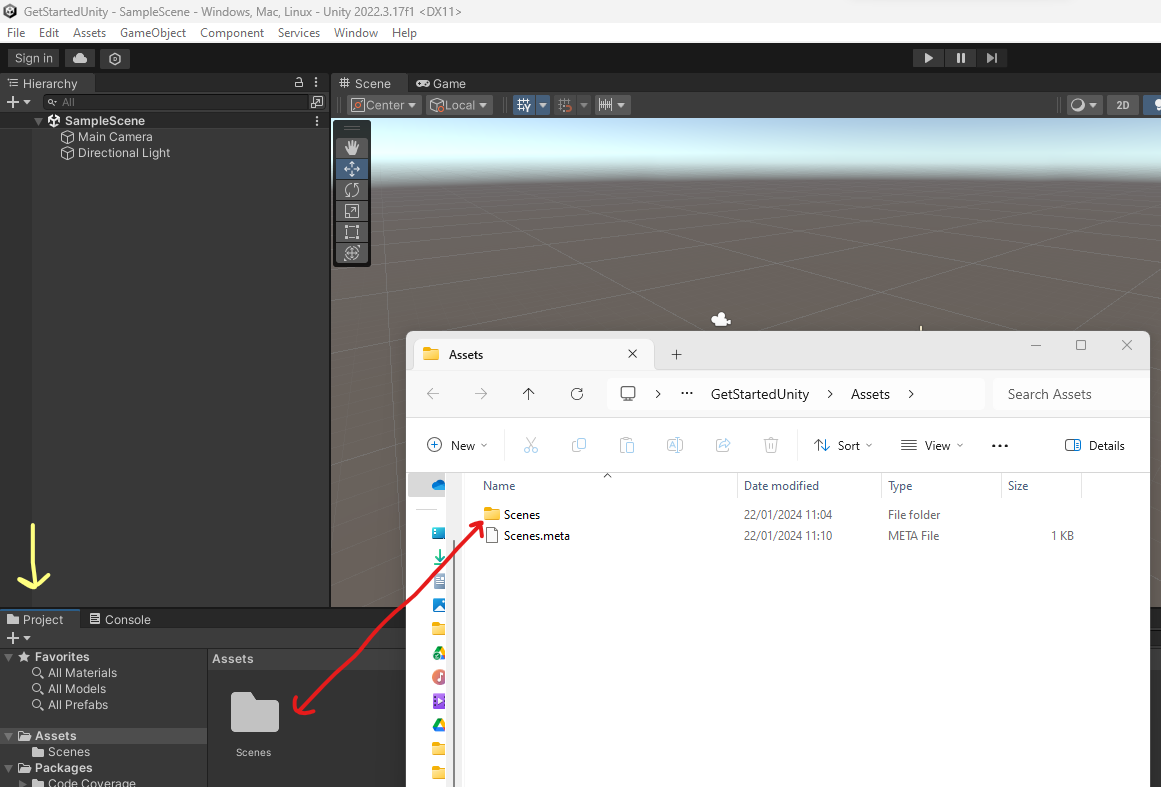Select the combined Transform tool

[x=352, y=253]
